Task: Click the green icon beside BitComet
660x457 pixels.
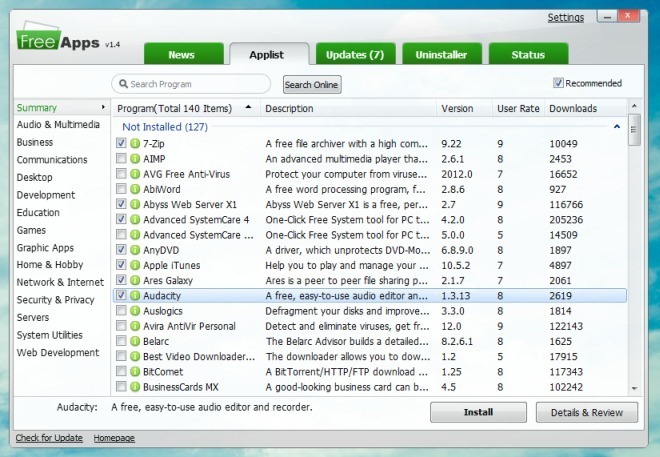Action: pos(135,371)
